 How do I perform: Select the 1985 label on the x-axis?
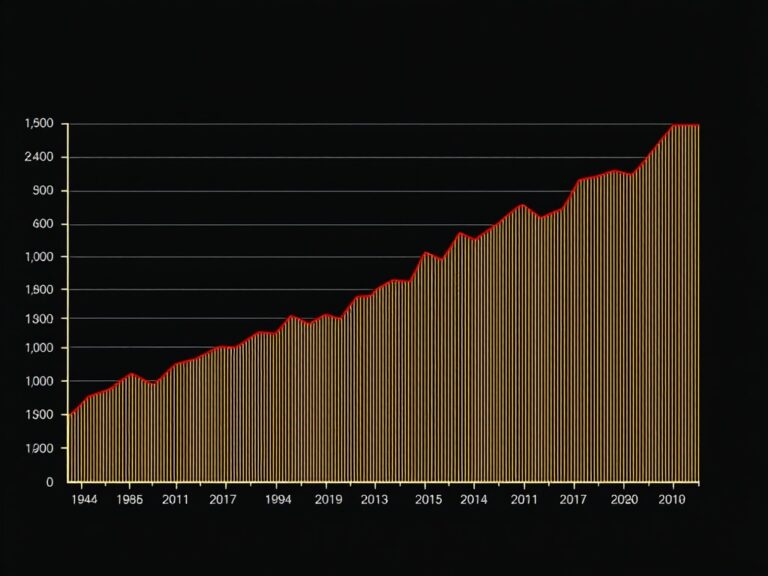tap(130, 499)
